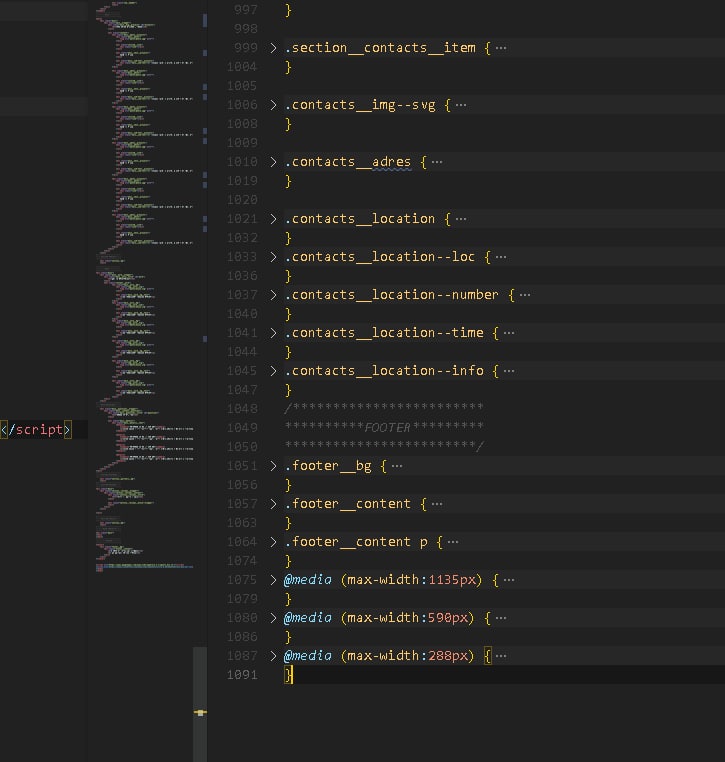Unfold the .contacts__adres block chevron
725x762 pixels.
[273, 162]
